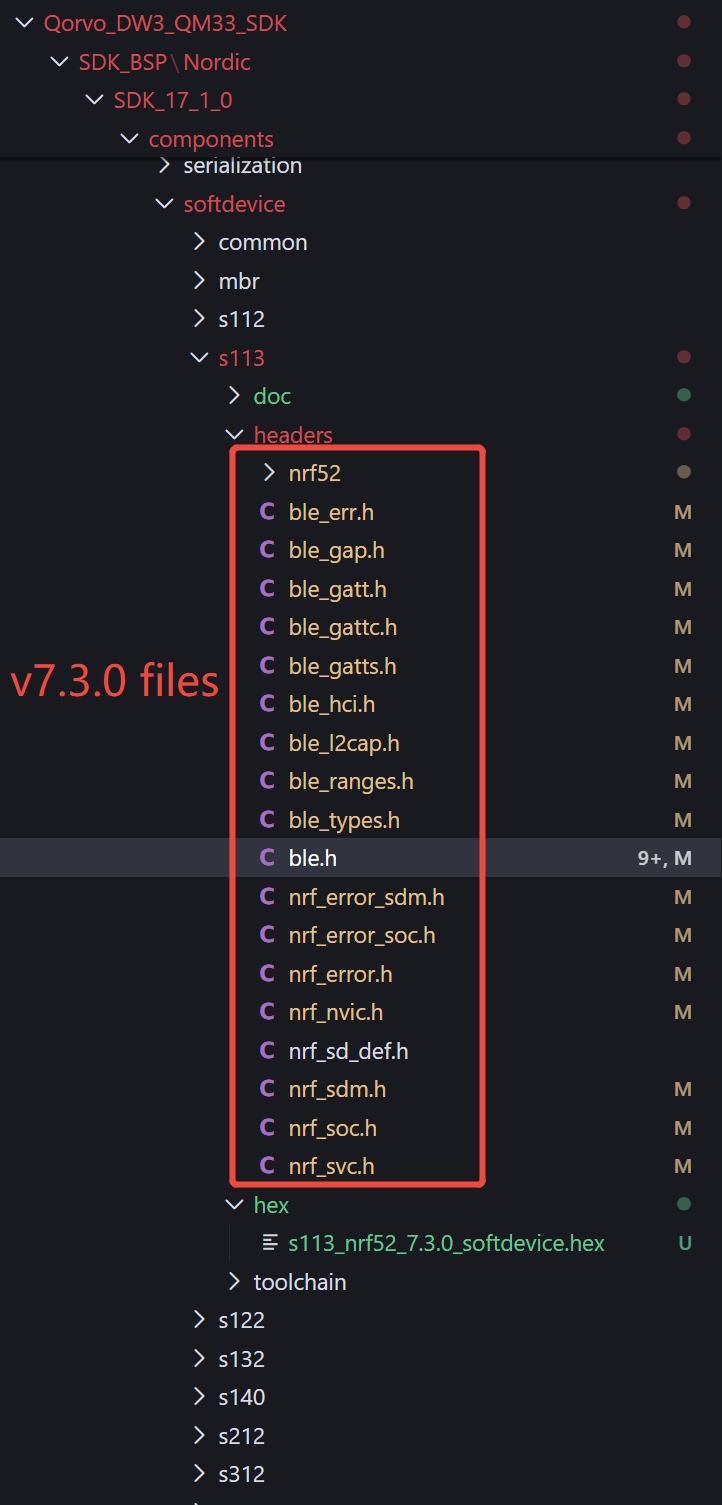
Task: Select nrf_soc.h file
Action: pyautogui.click(x=333, y=1128)
